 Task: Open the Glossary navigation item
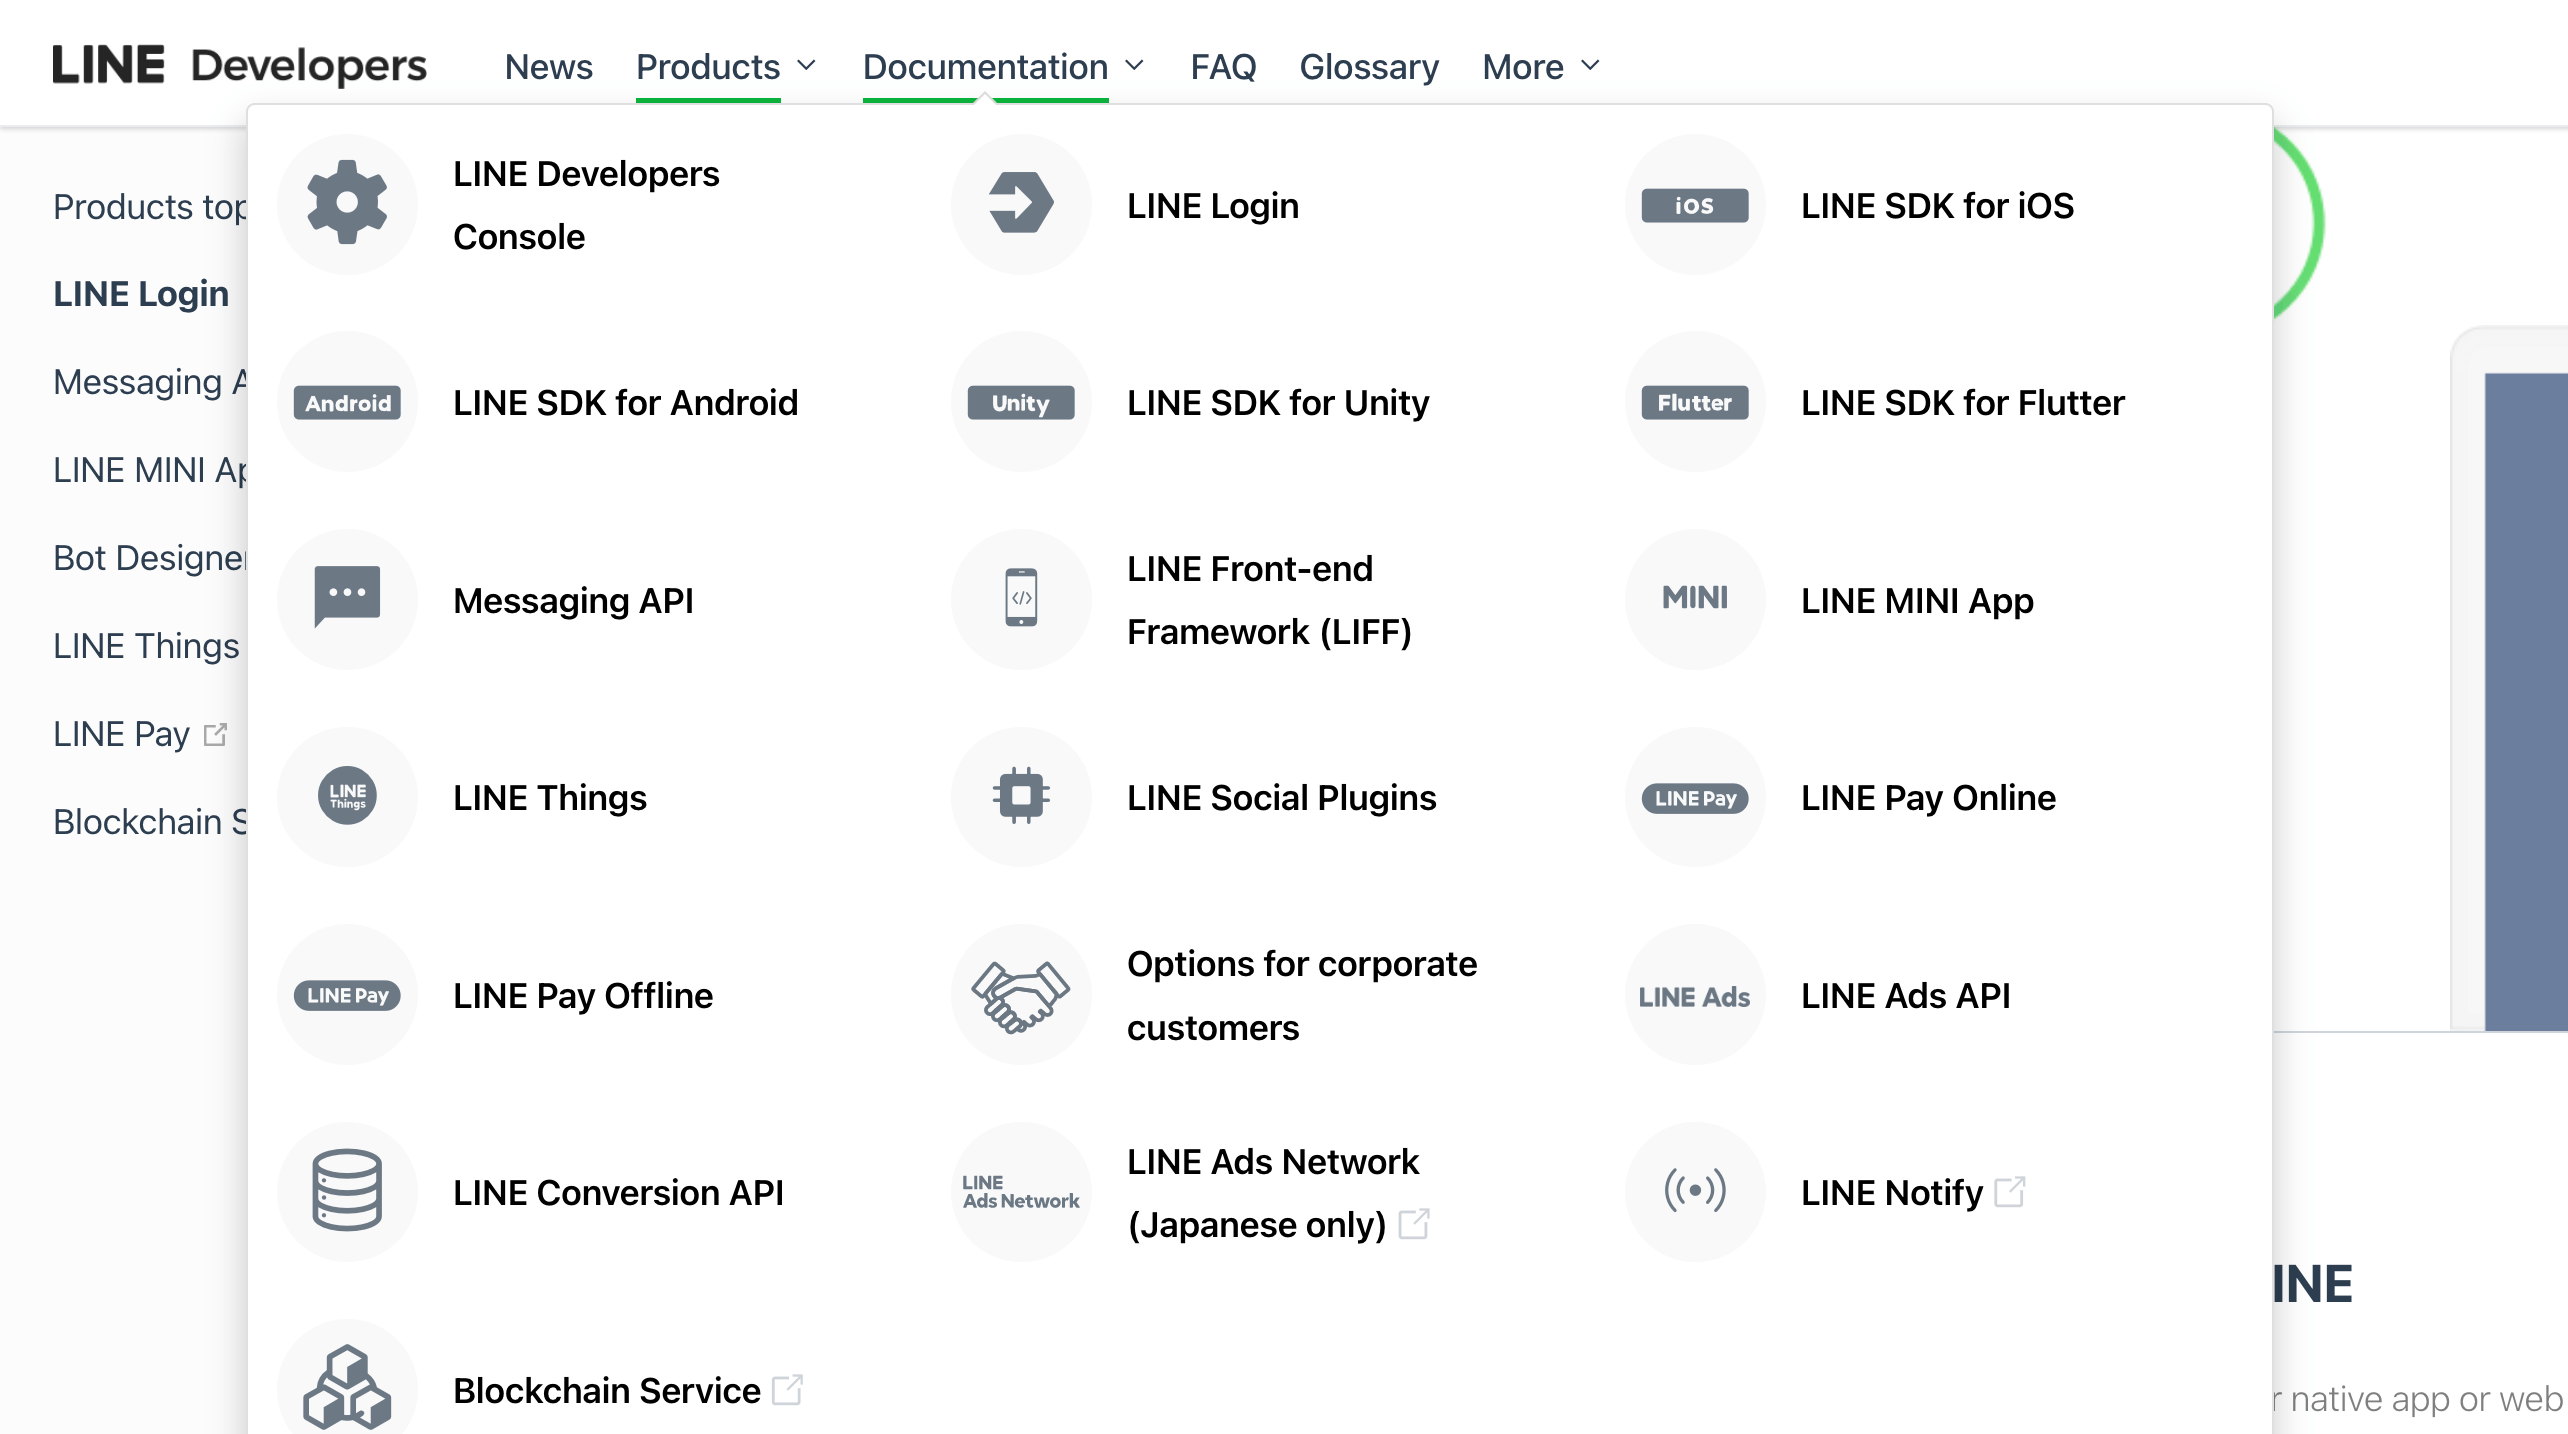point(1368,66)
